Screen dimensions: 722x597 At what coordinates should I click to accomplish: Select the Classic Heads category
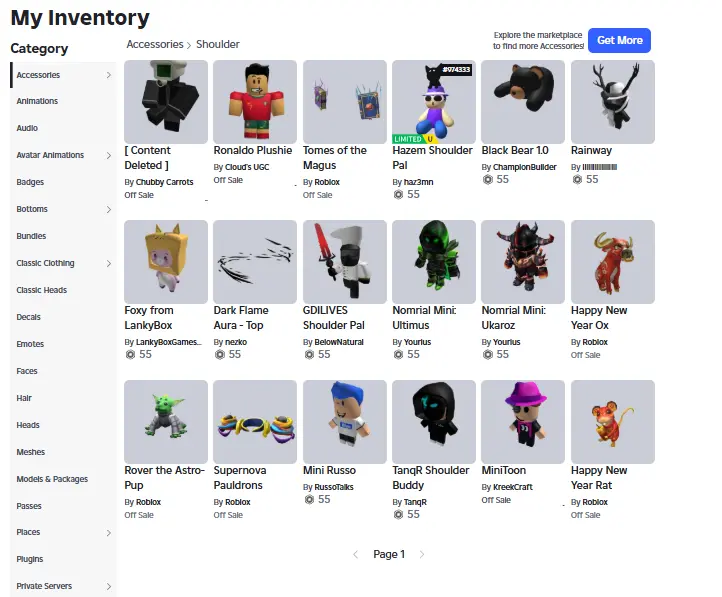coord(41,290)
